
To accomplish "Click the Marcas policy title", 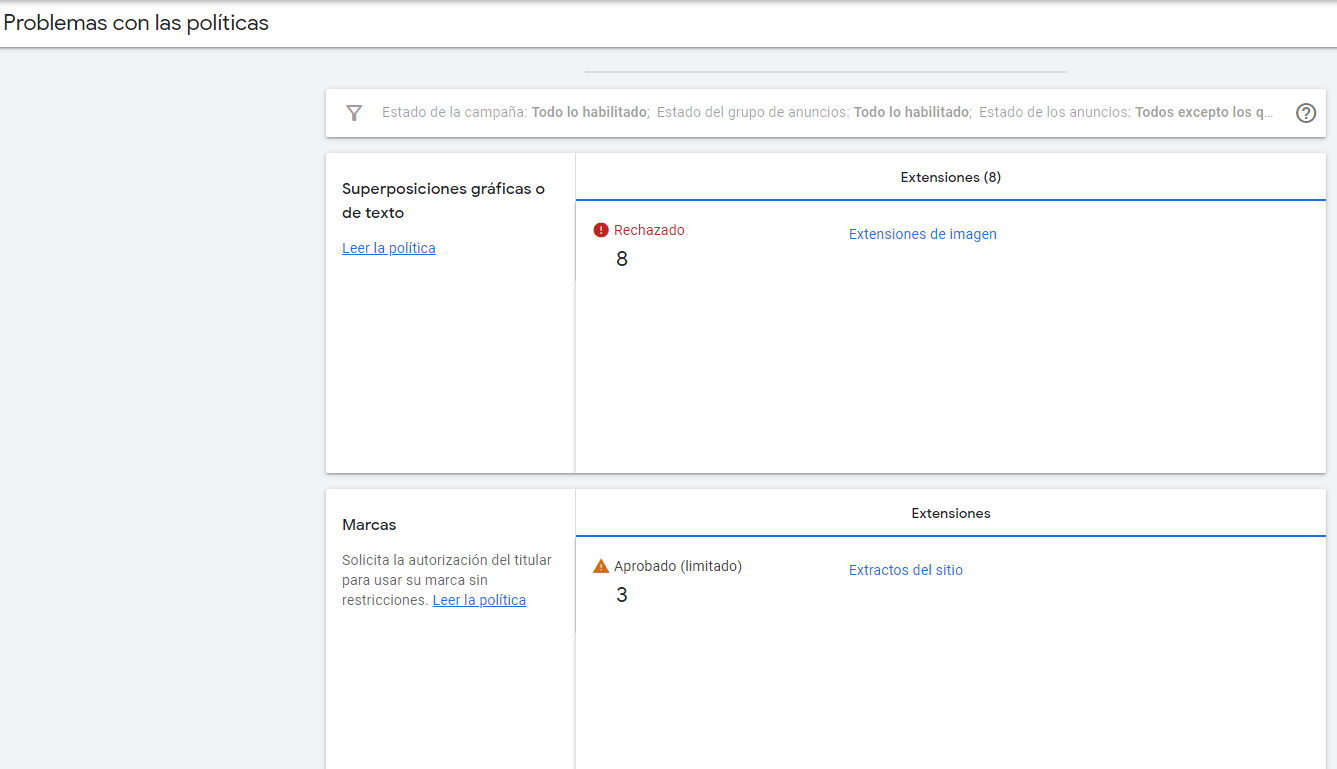I will [x=369, y=525].
